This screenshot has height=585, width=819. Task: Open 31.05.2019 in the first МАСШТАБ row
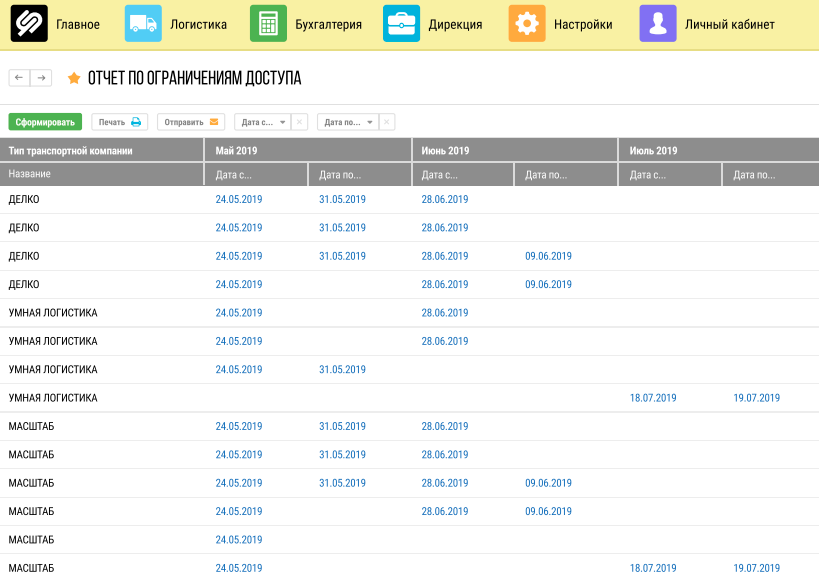click(x=342, y=426)
